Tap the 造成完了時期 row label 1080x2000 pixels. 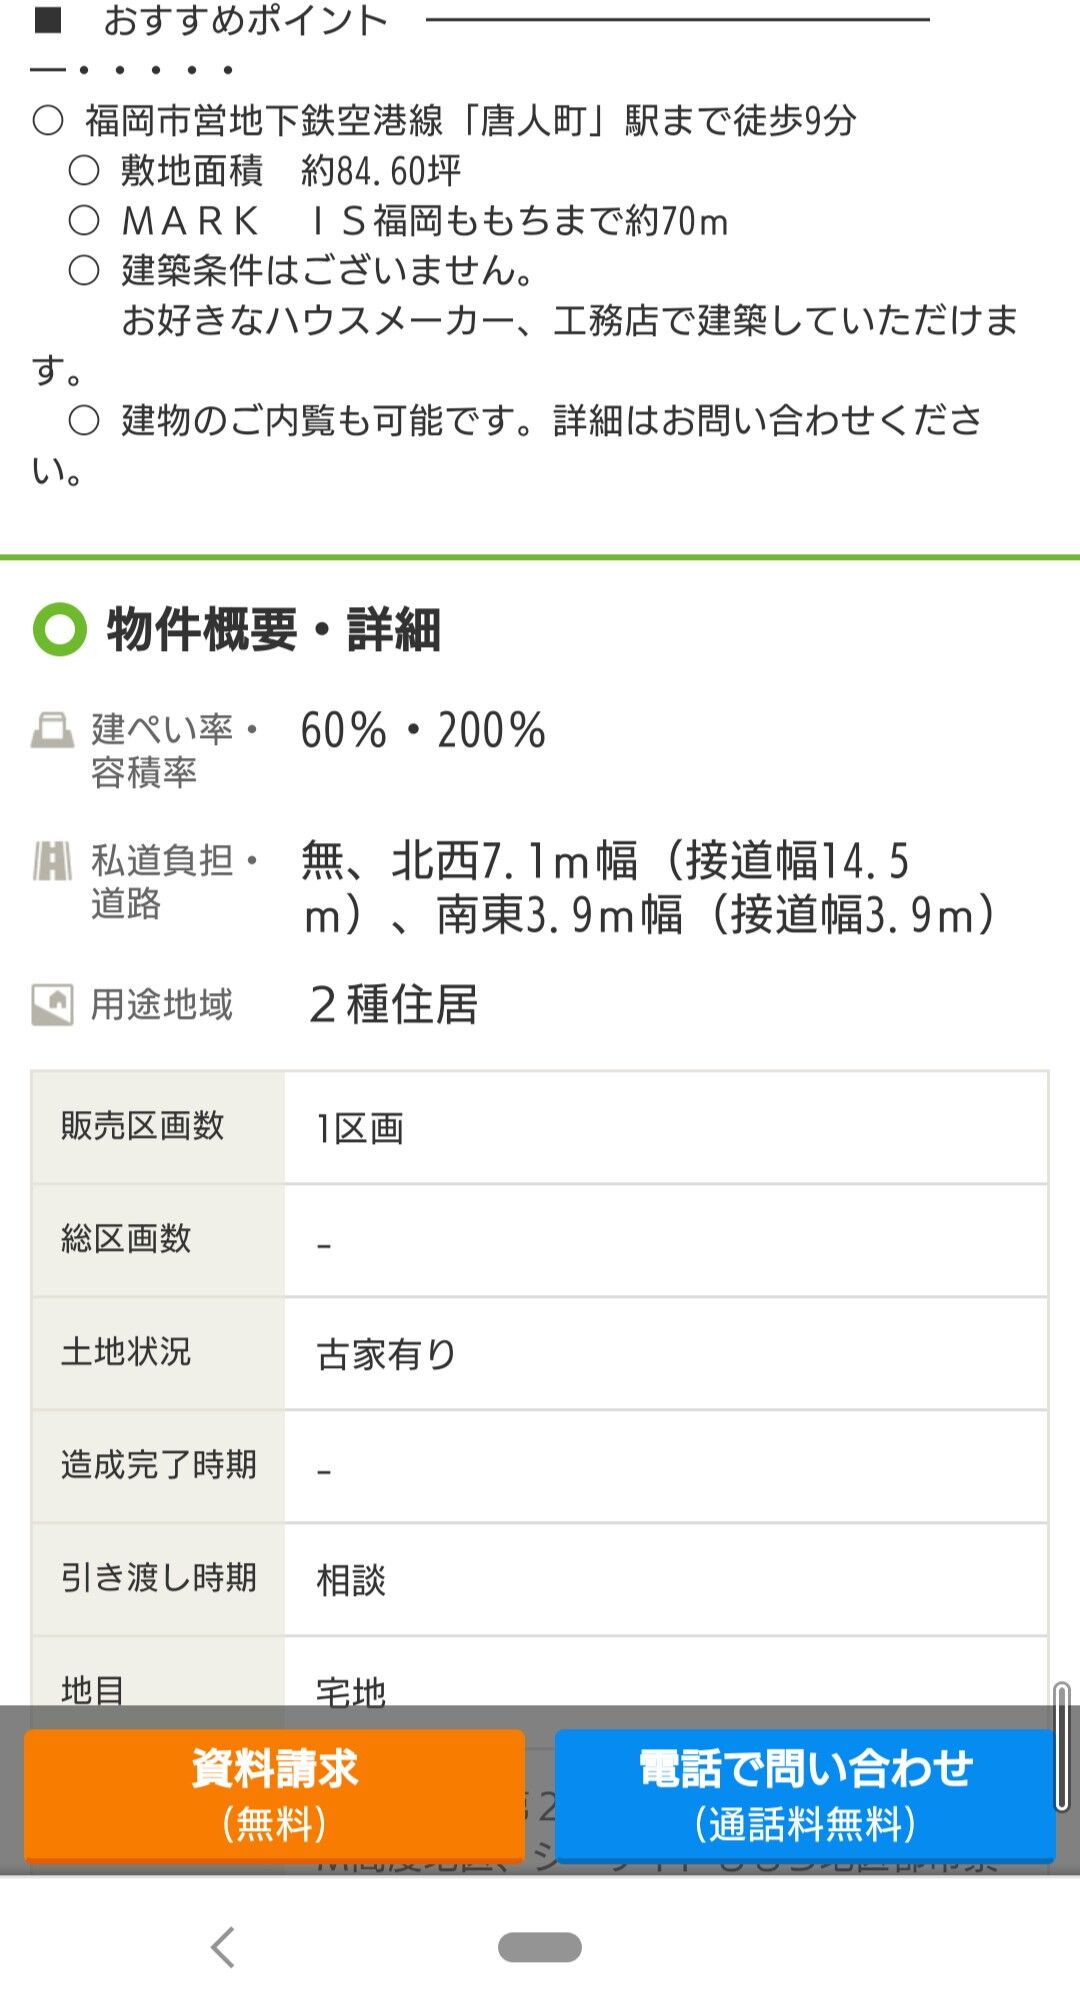coord(159,1465)
